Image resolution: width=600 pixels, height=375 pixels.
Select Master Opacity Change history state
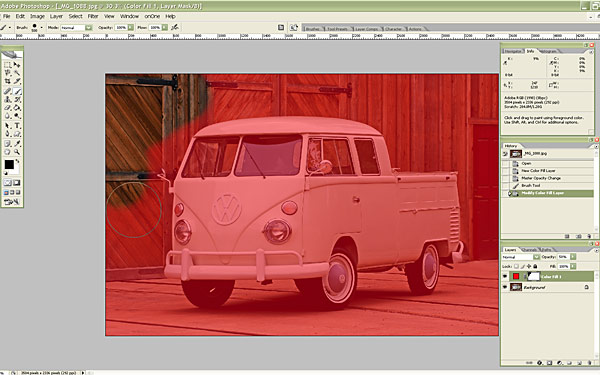click(541, 178)
